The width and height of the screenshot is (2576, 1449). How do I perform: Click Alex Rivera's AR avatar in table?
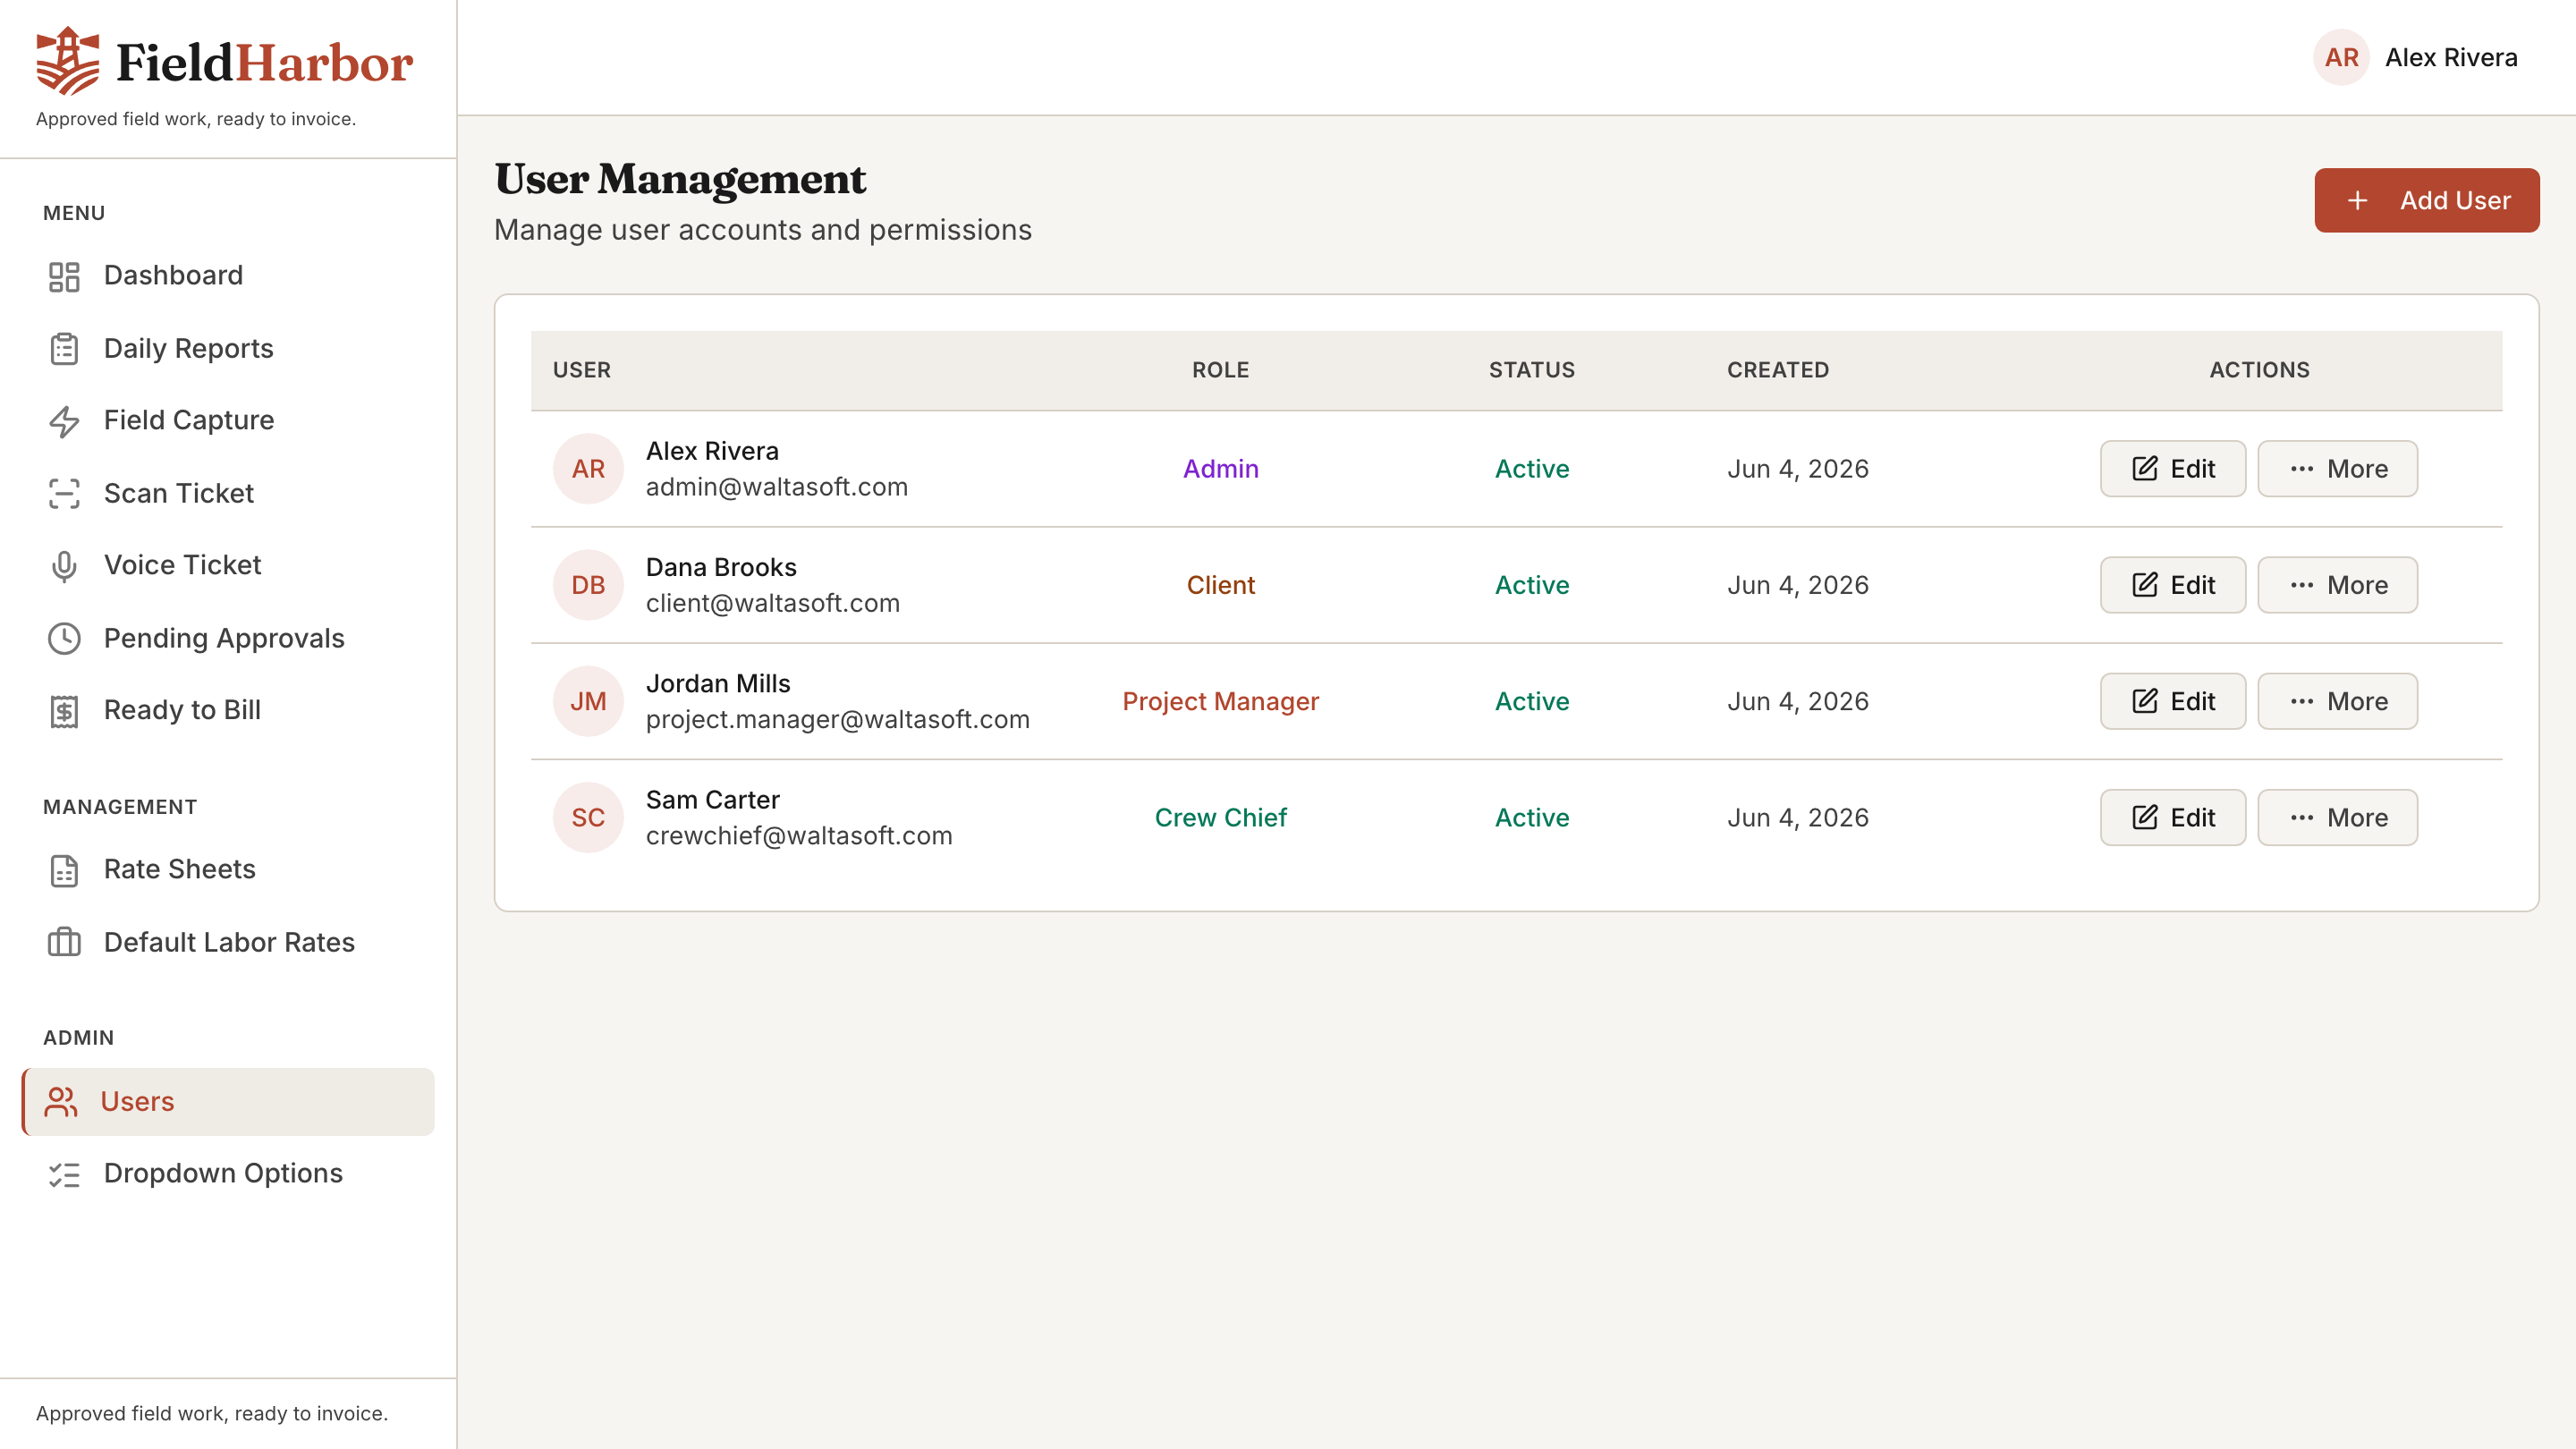pyautogui.click(x=588, y=469)
